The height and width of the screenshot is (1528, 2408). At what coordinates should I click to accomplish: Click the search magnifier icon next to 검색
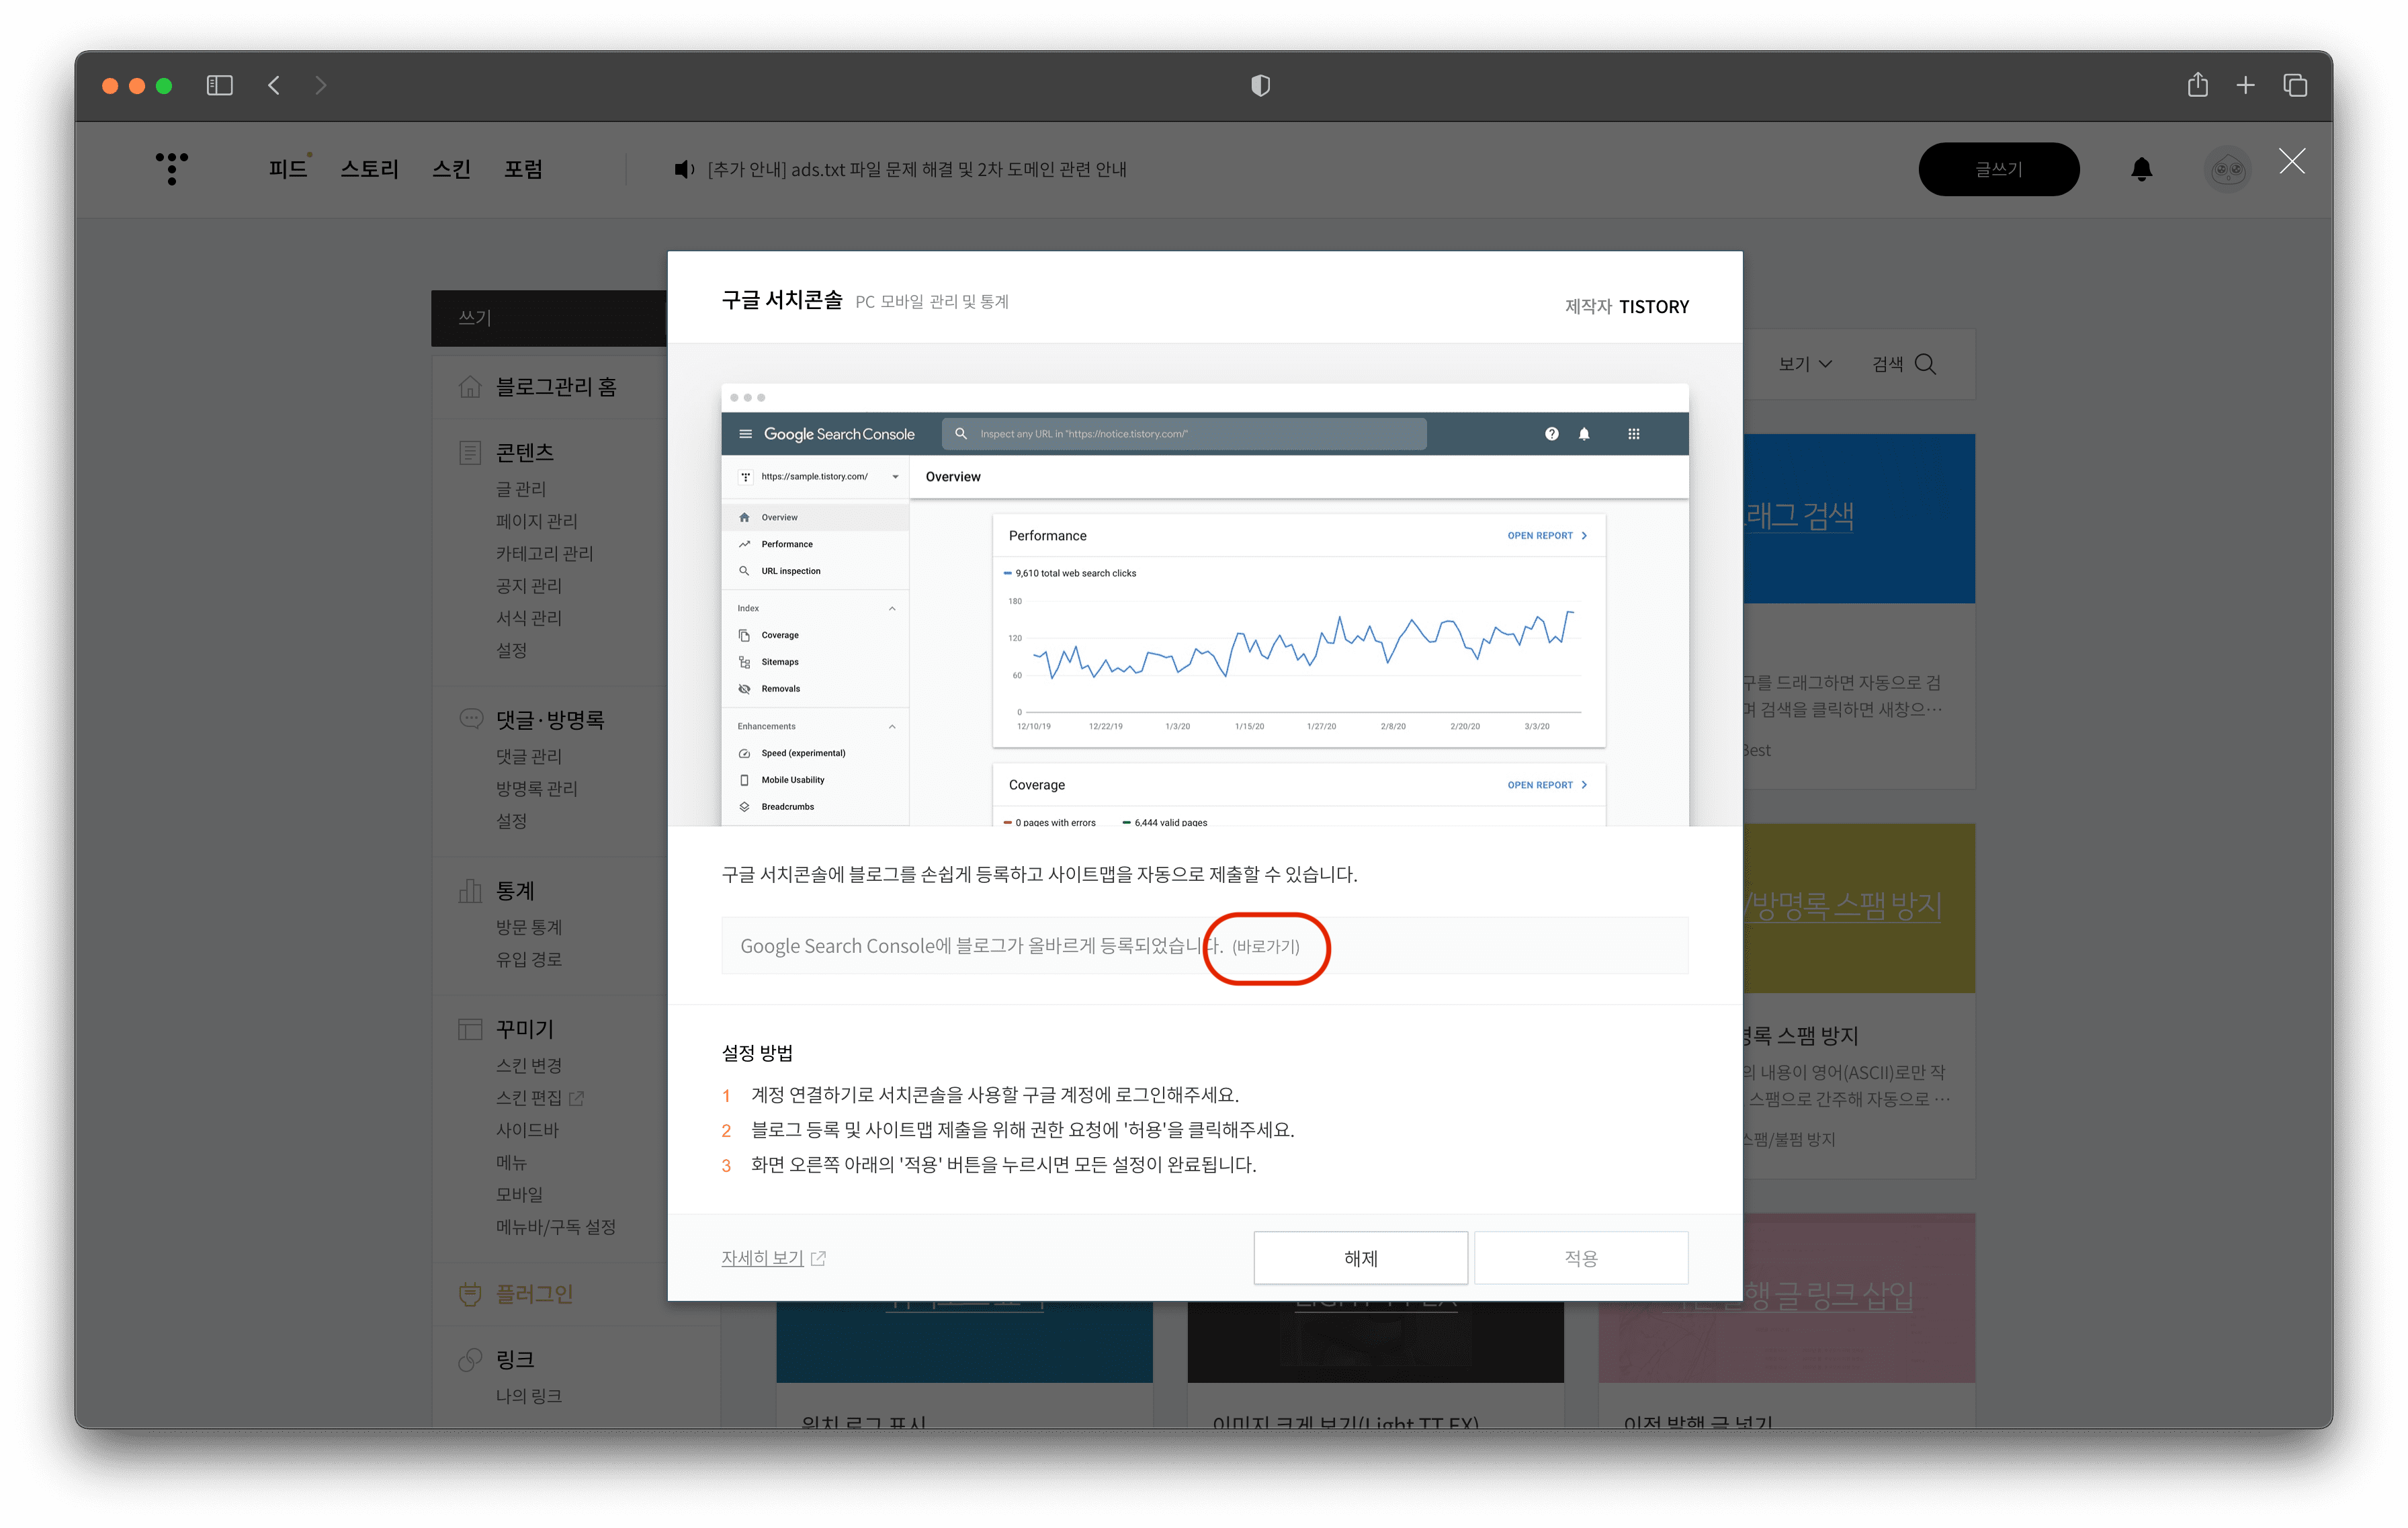tap(1925, 364)
